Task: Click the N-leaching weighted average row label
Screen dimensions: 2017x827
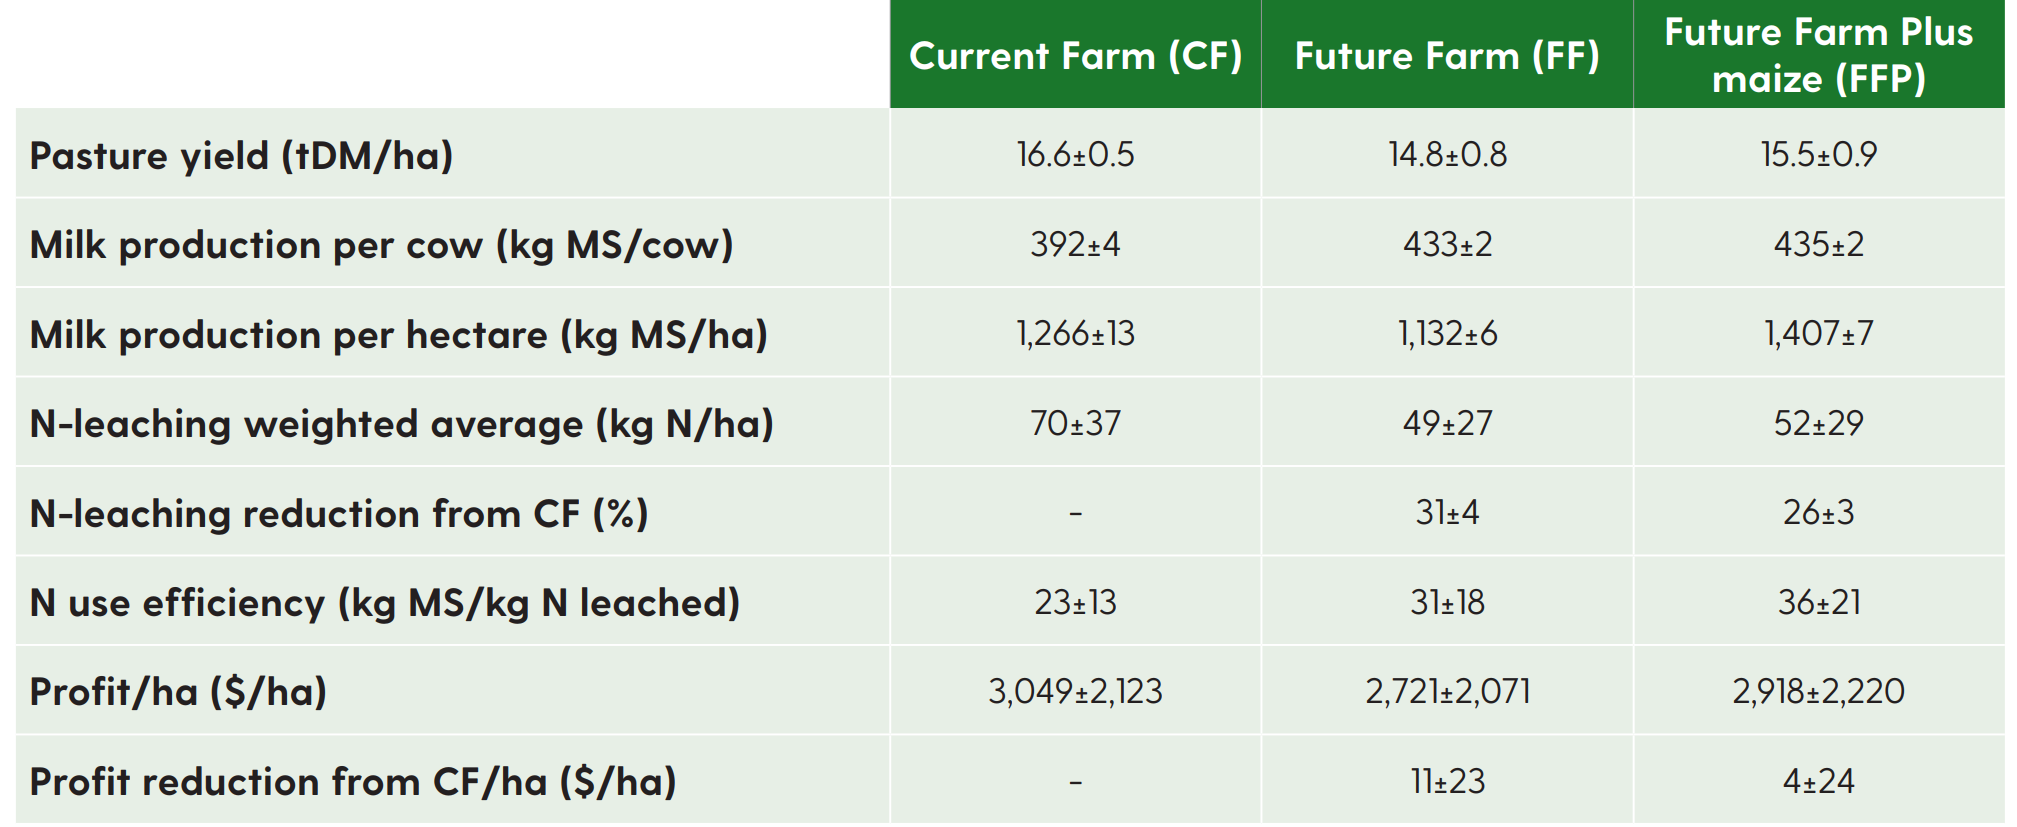Action: click(x=402, y=424)
